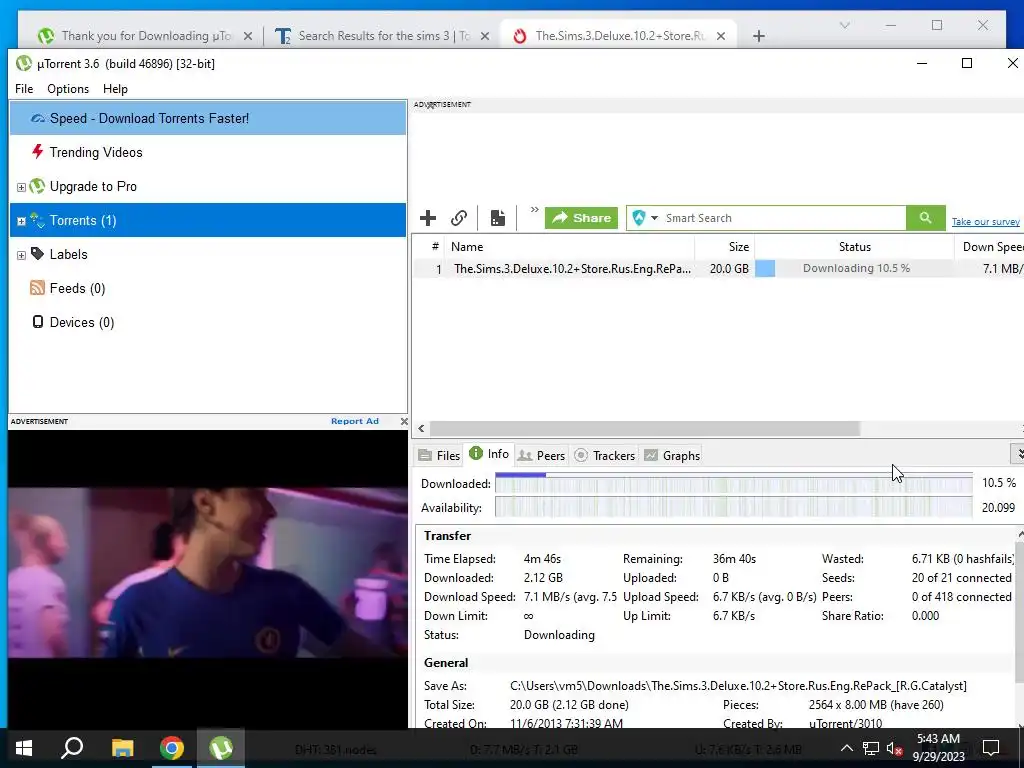Click into the Smart Search input field

pyautogui.click(x=784, y=218)
